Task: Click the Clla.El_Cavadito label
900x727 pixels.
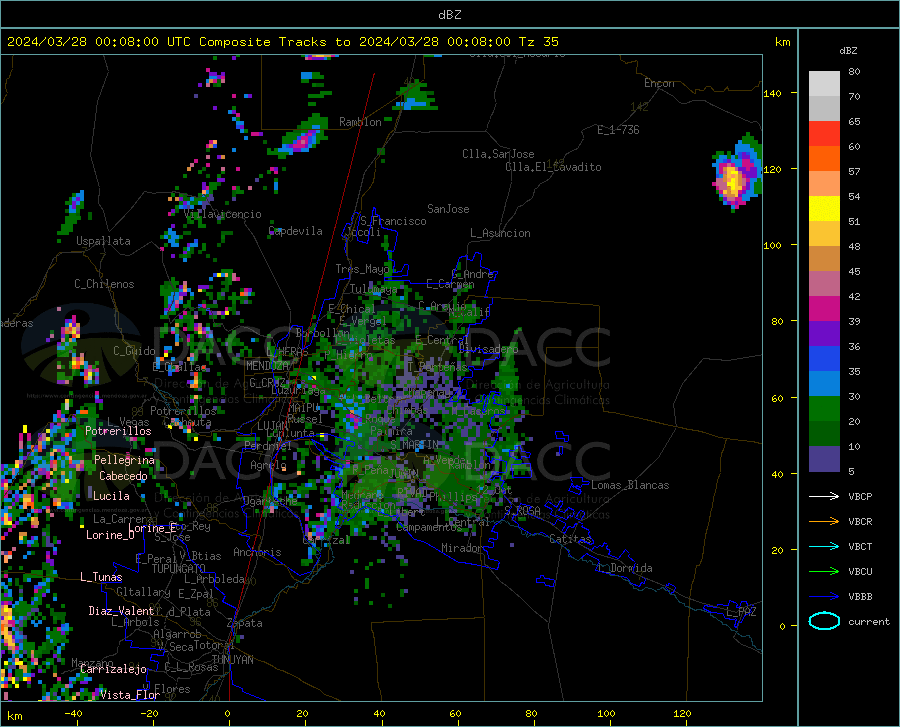Action: 553,167
